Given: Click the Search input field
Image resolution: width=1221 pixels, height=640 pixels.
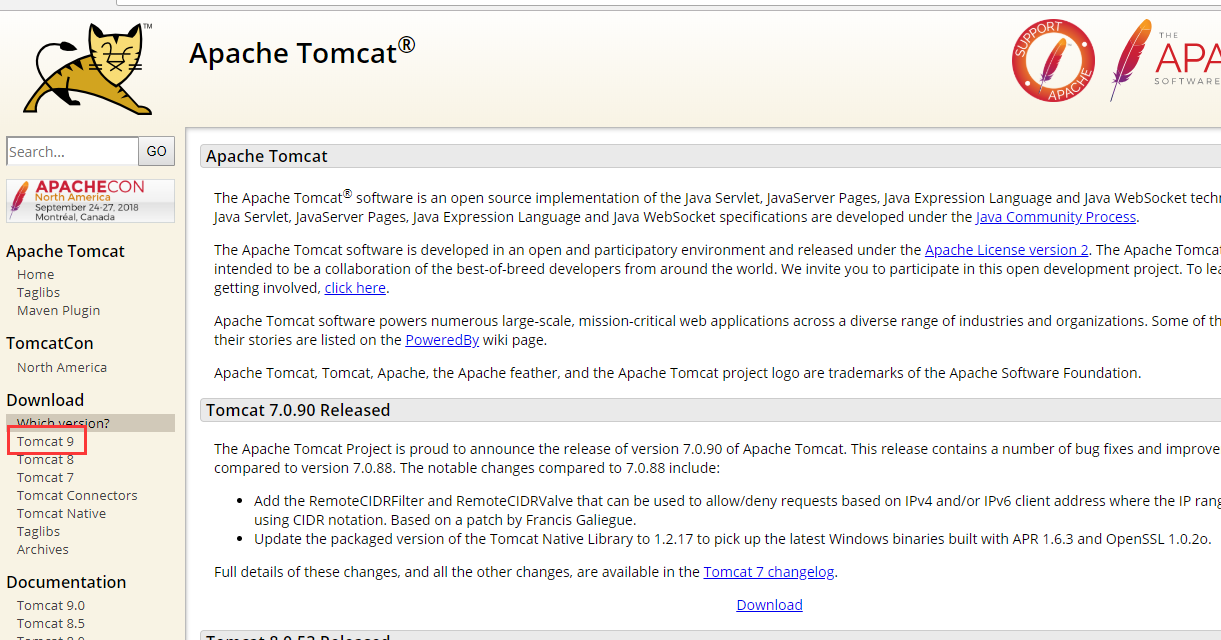Looking at the screenshot, I should (x=72, y=151).
